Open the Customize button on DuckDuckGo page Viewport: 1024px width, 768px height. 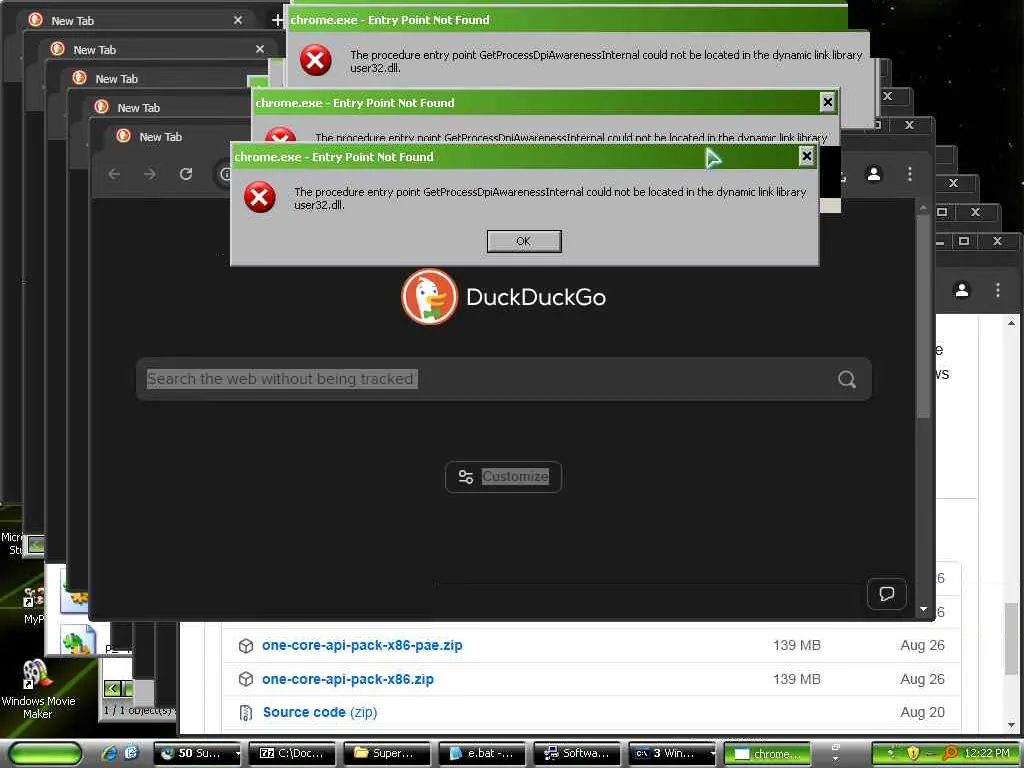503,477
